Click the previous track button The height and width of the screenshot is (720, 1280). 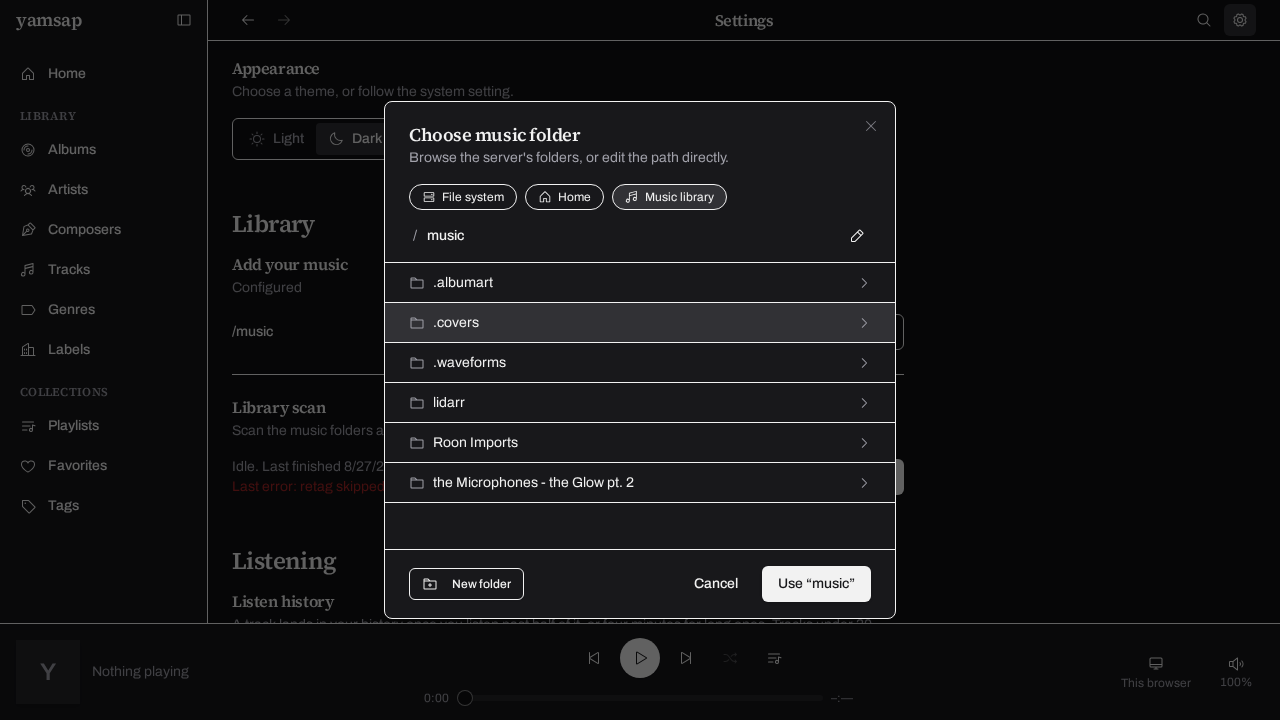[594, 658]
